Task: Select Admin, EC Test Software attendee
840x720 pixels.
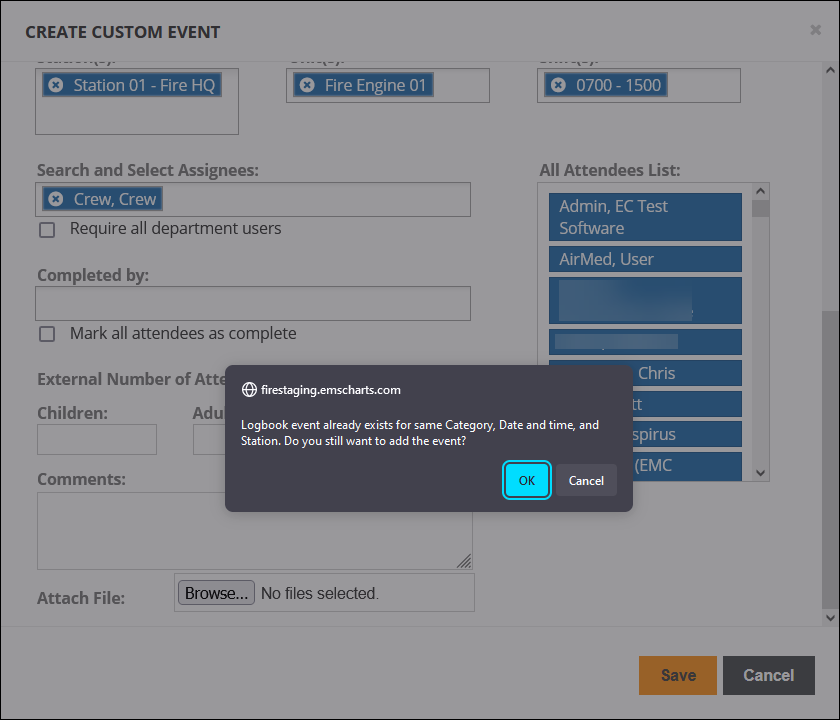Action: tap(645, 217)
